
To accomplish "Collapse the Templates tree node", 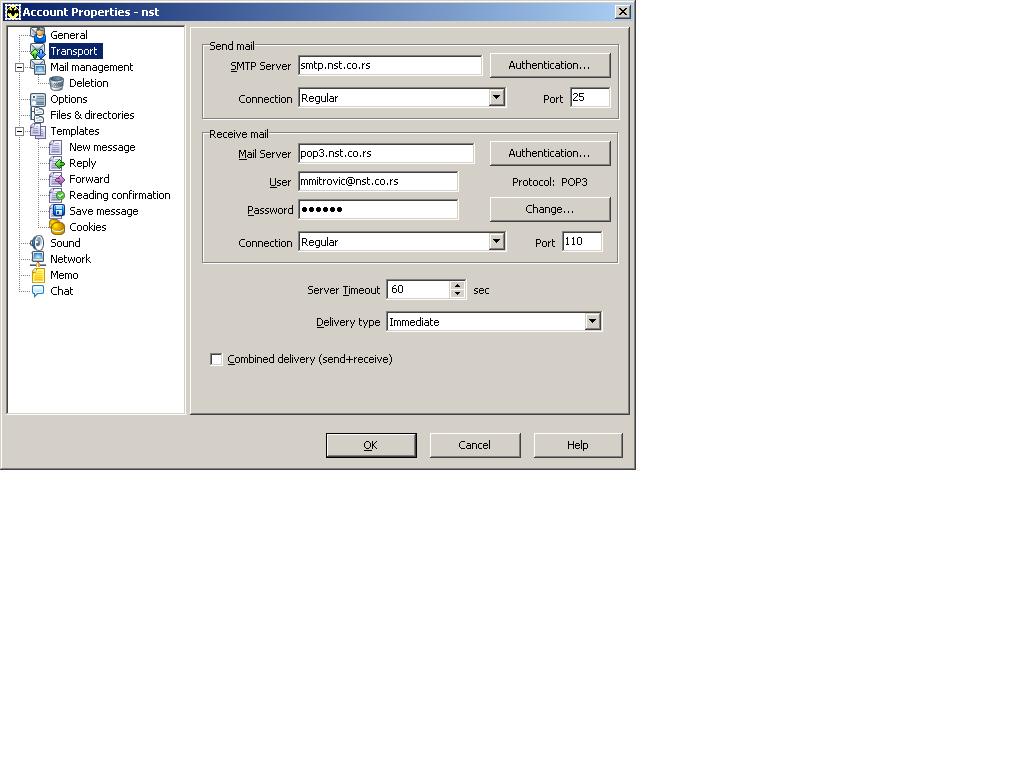I will [19, 131].
